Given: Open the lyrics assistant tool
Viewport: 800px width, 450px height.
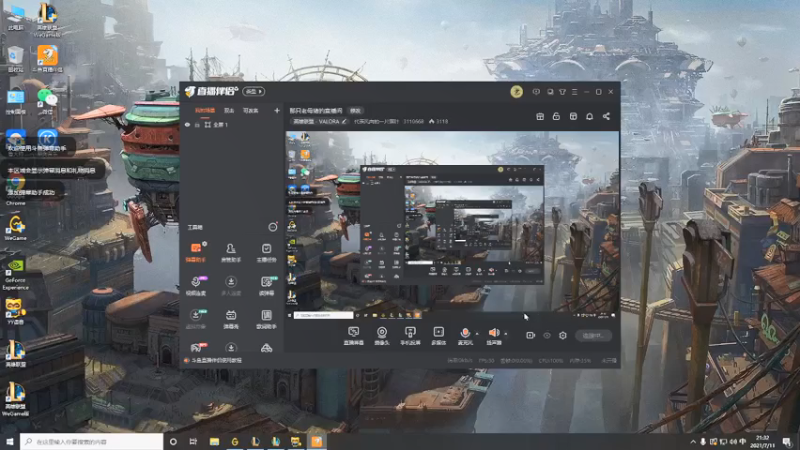Looking at the screenshot, I should point(266,319).
